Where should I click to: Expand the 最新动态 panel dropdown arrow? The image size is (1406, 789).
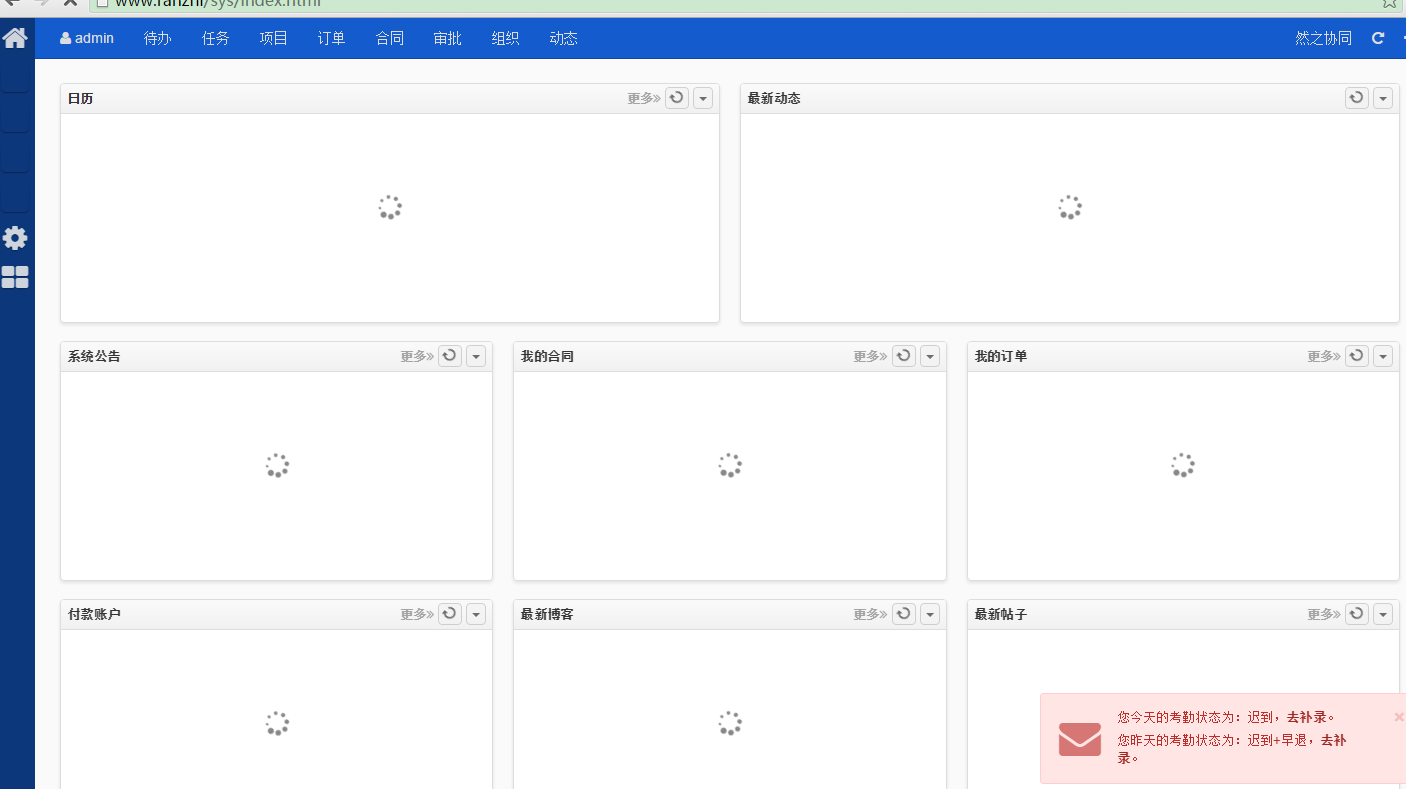click(x=1383, y=98)
